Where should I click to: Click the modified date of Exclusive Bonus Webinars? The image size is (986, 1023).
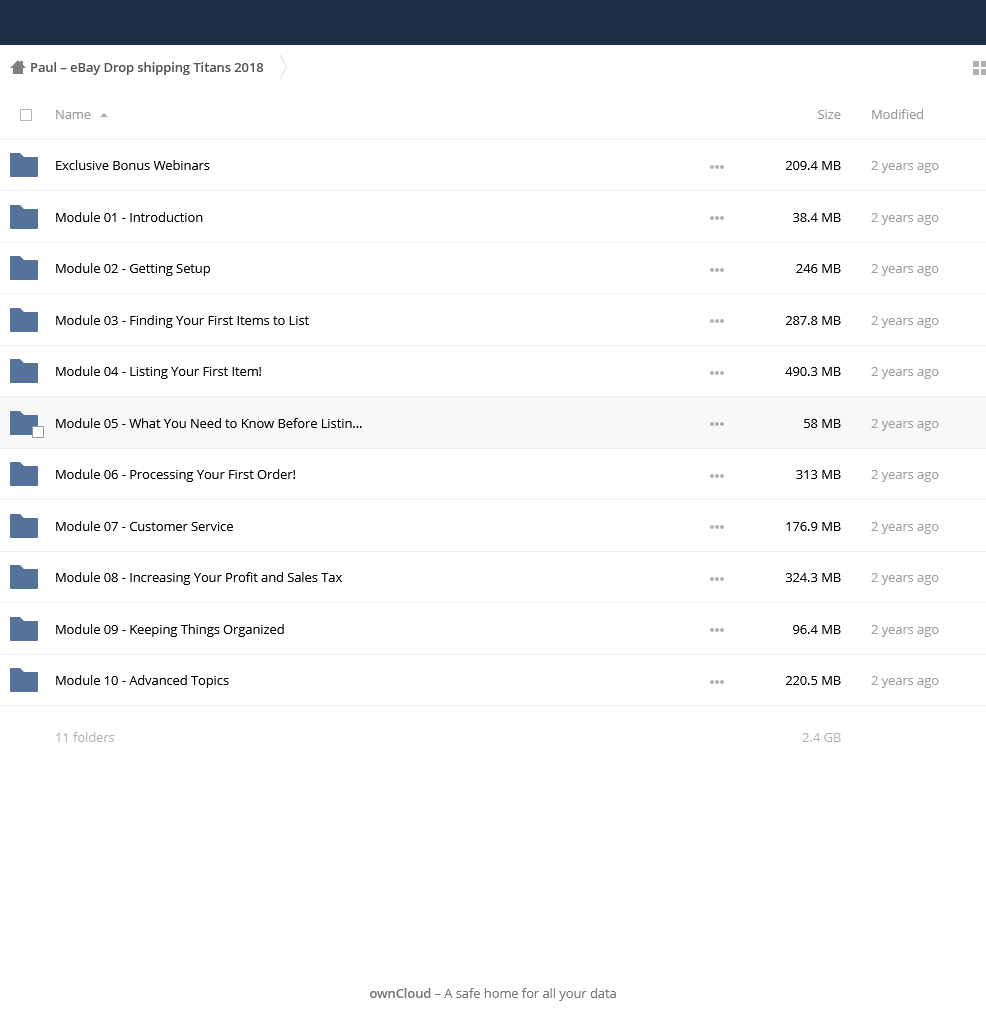pyautogui.click(x=905, y=165)
